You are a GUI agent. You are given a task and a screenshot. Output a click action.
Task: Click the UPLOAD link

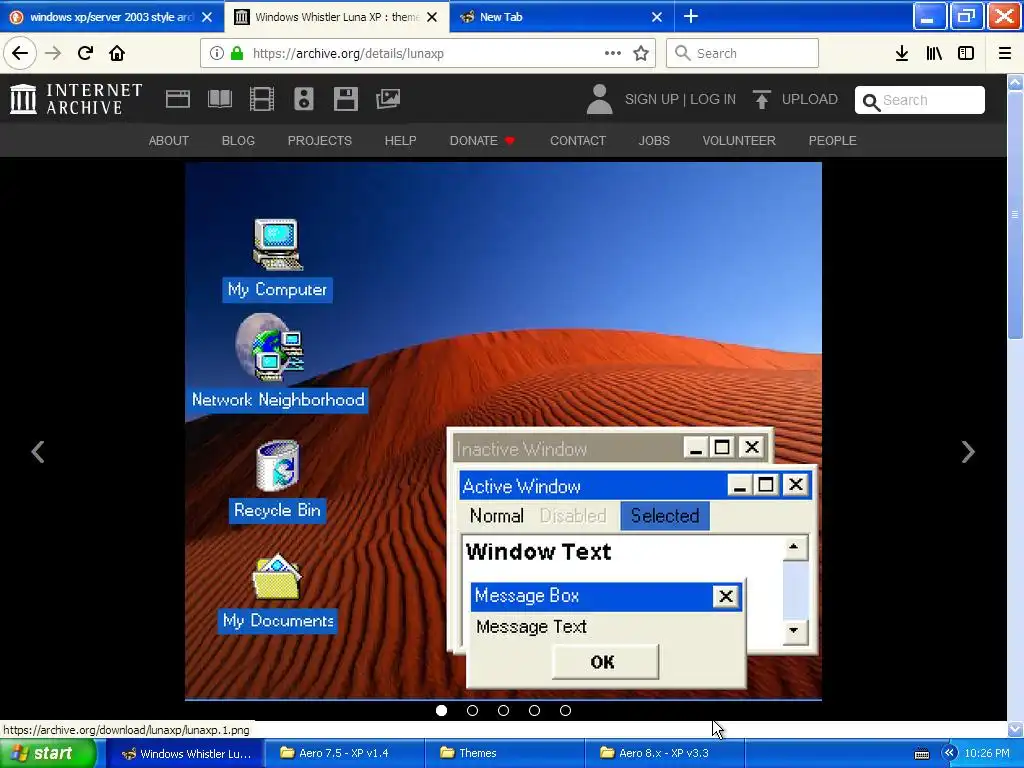click(810, 99)
